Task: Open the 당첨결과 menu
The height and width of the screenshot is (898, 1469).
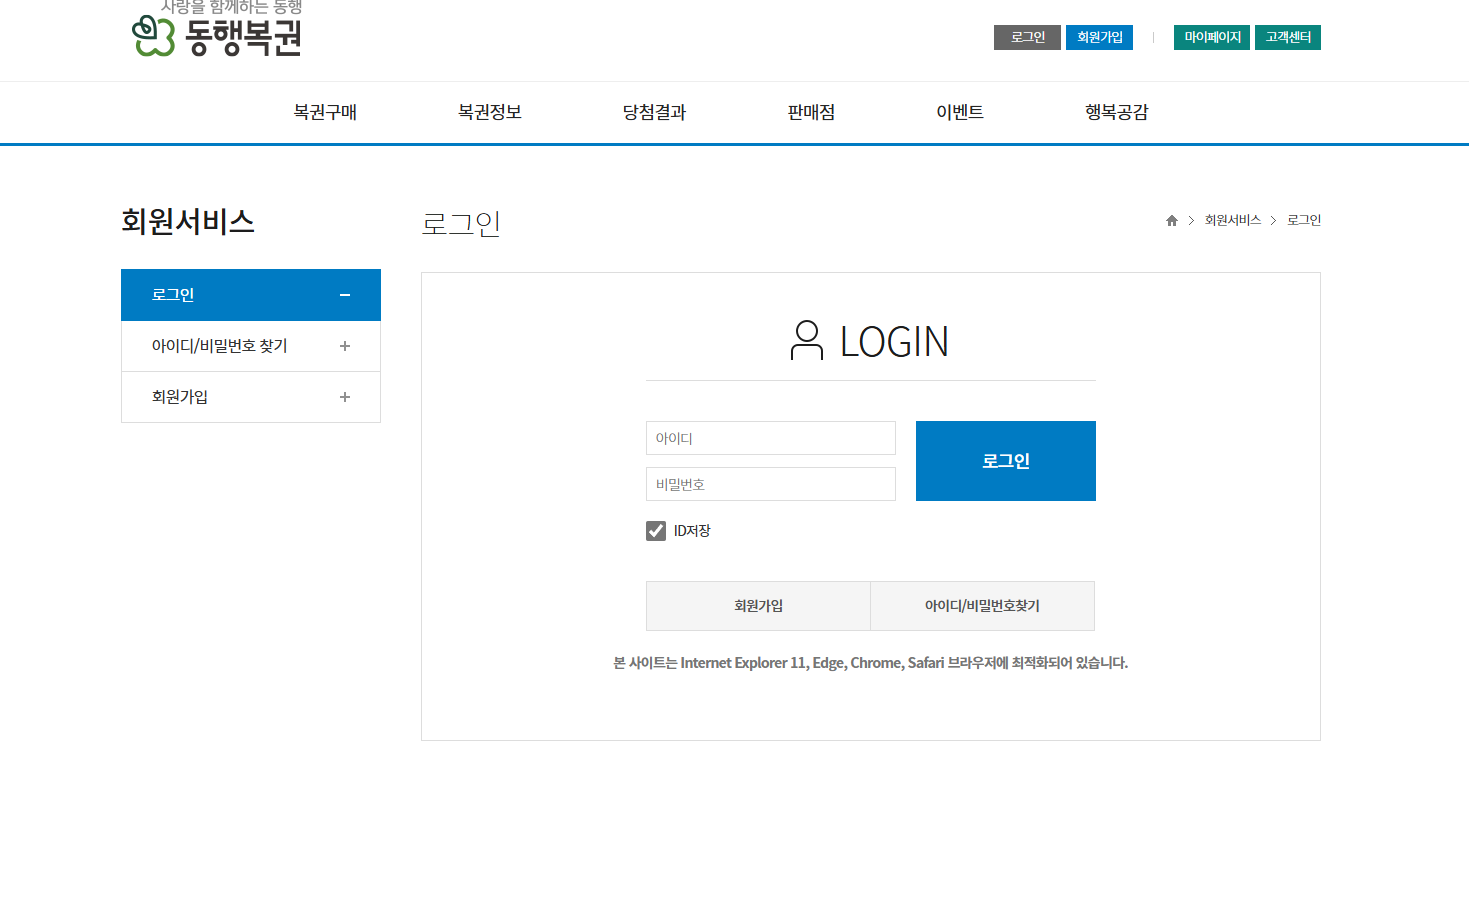Action: tap(653, 112)
